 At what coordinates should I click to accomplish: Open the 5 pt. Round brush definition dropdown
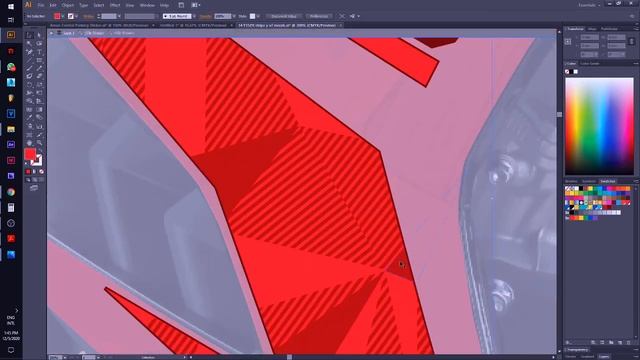[x=194, y=16]
